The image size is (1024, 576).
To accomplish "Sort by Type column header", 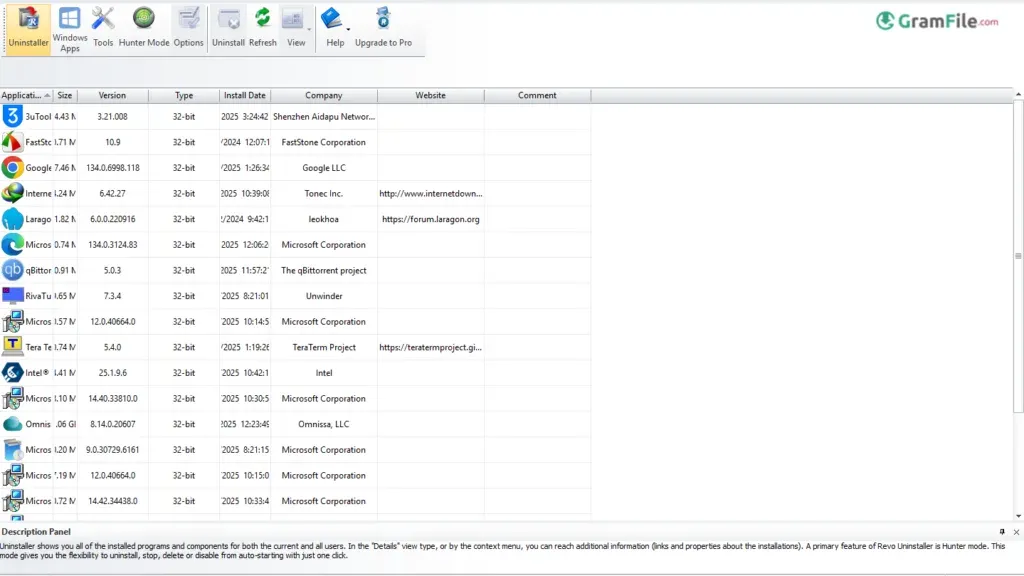I will point(184,95).
